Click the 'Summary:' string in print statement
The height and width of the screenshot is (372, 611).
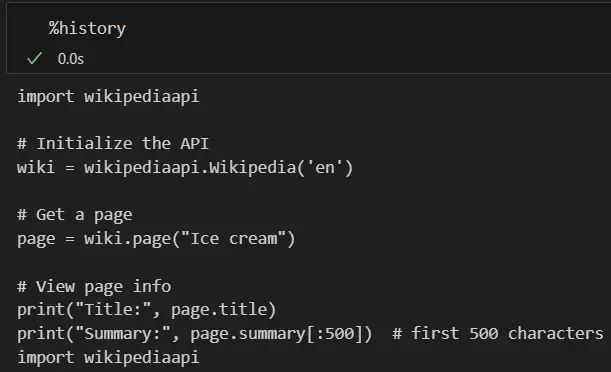[122, 334]
